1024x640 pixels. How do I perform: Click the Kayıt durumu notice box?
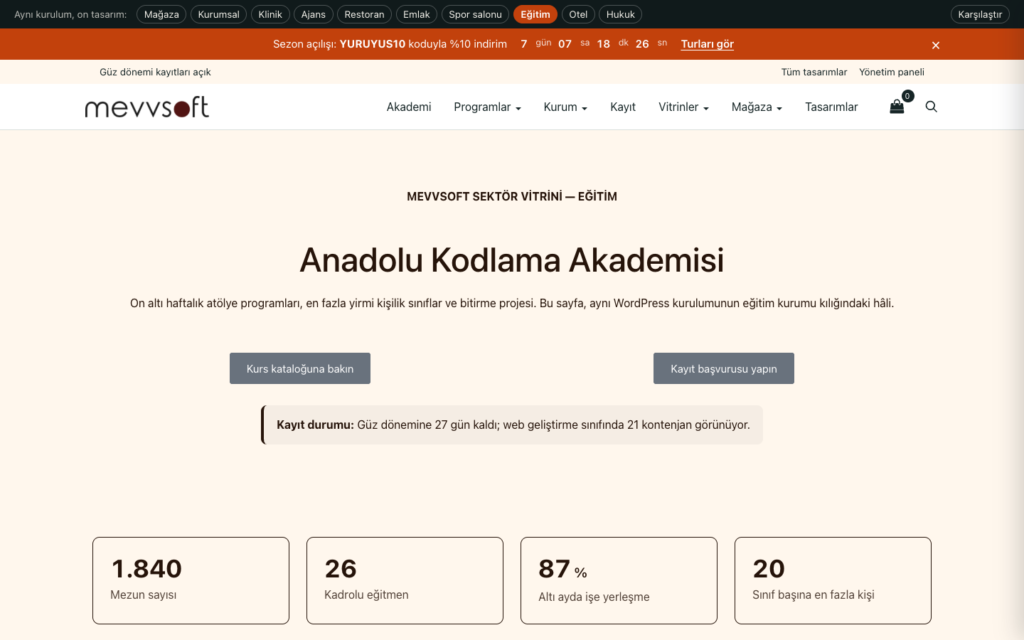(x=512, y=424)
